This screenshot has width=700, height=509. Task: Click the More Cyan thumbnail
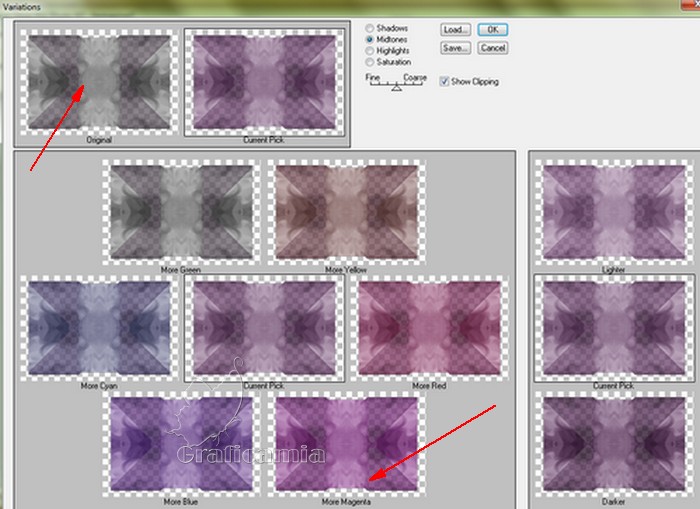(x=99, y=328)
